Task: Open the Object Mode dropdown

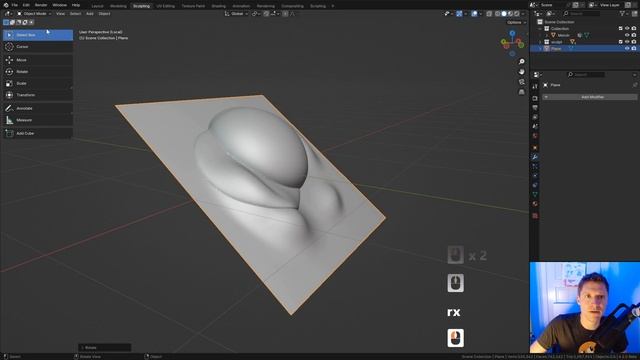Action: 34,14
